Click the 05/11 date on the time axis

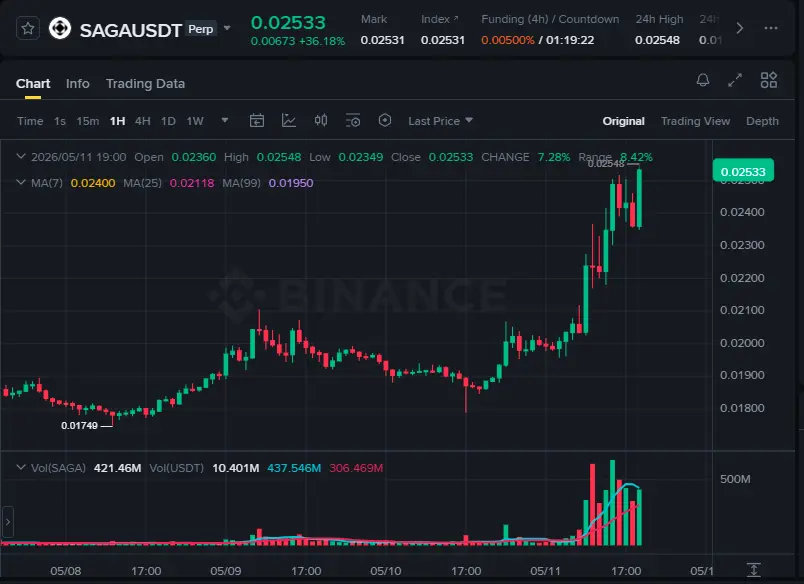[546, 571]
